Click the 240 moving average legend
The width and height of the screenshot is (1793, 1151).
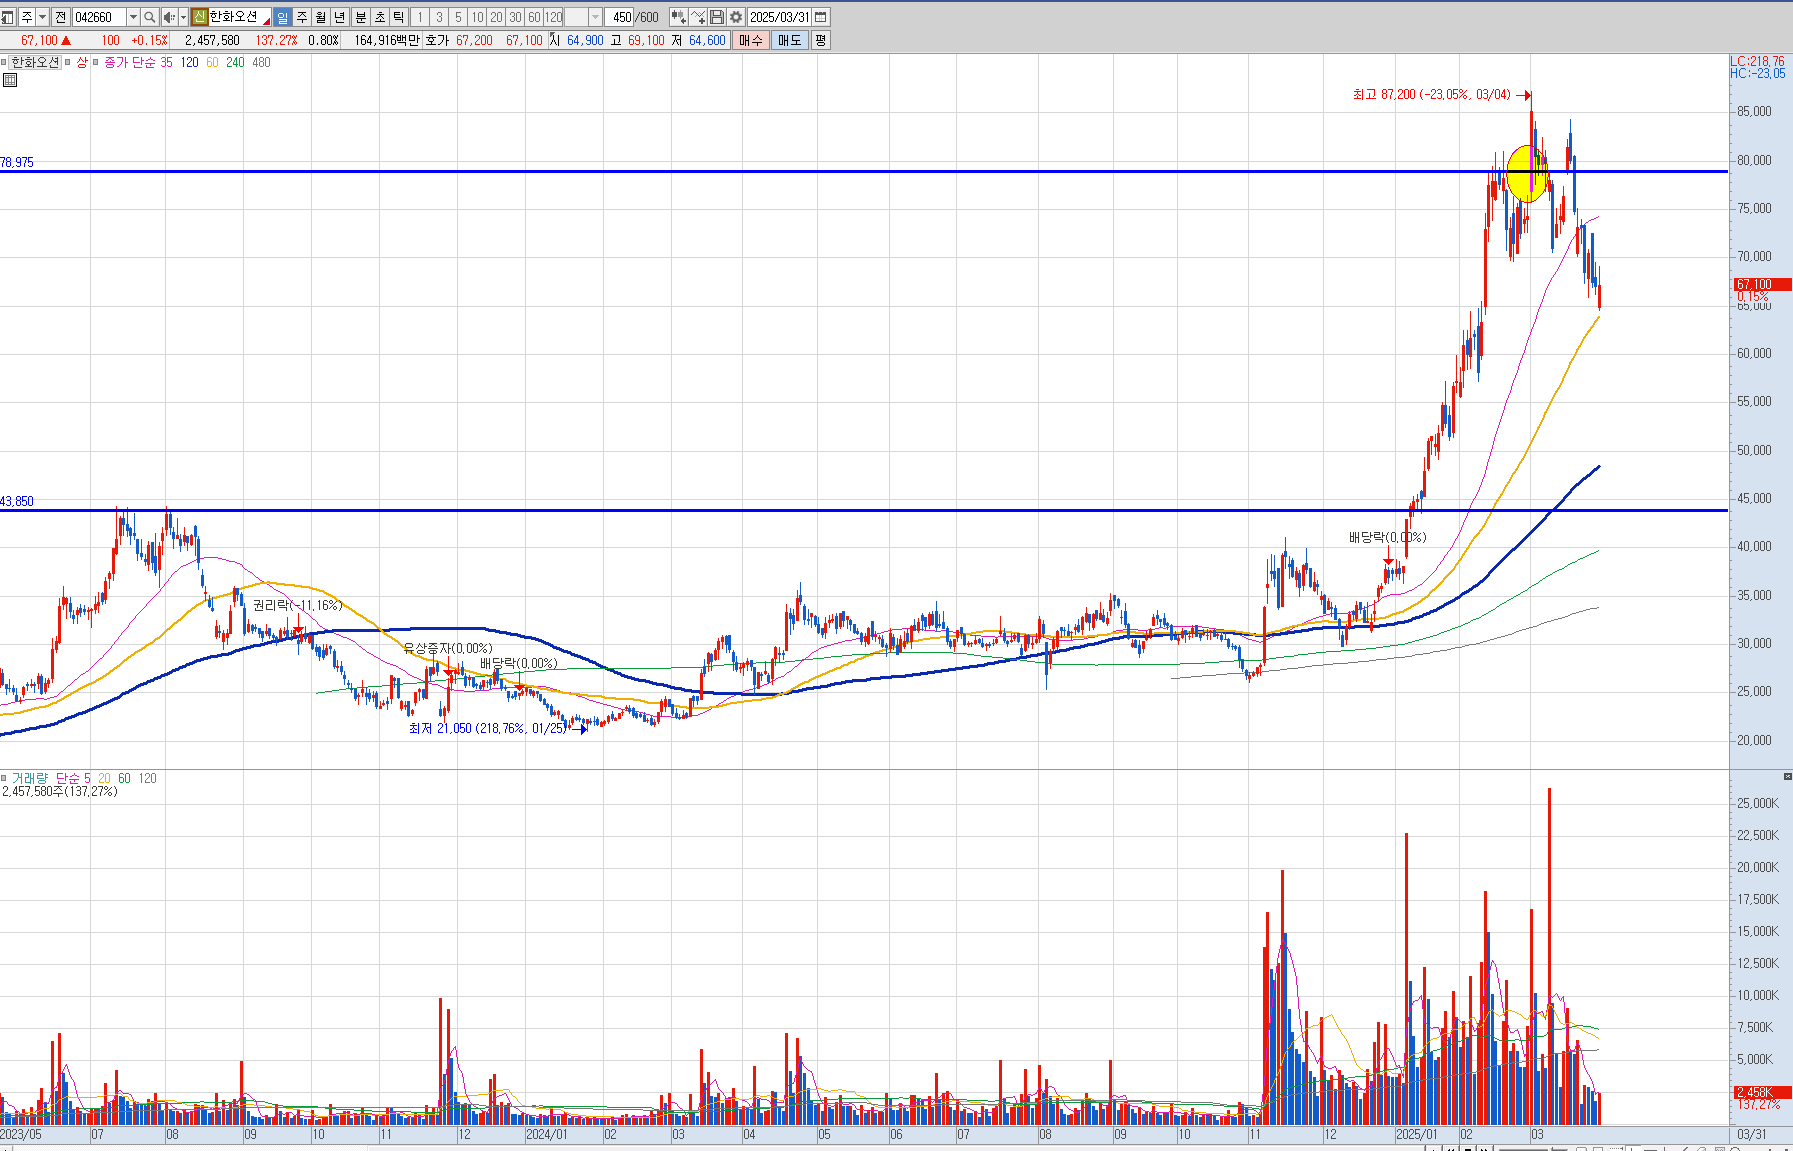click(x=235, y=62)
